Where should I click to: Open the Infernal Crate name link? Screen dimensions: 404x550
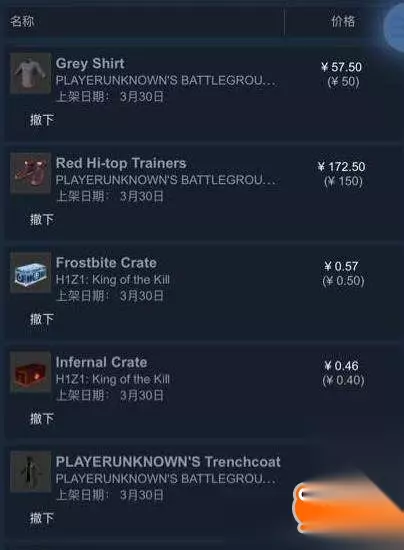(x=101, y=362)
